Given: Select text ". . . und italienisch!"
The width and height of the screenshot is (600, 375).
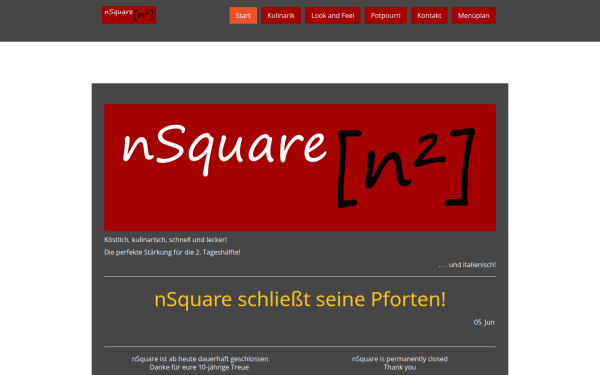Looking at the screenshot, I should [467, 264].
